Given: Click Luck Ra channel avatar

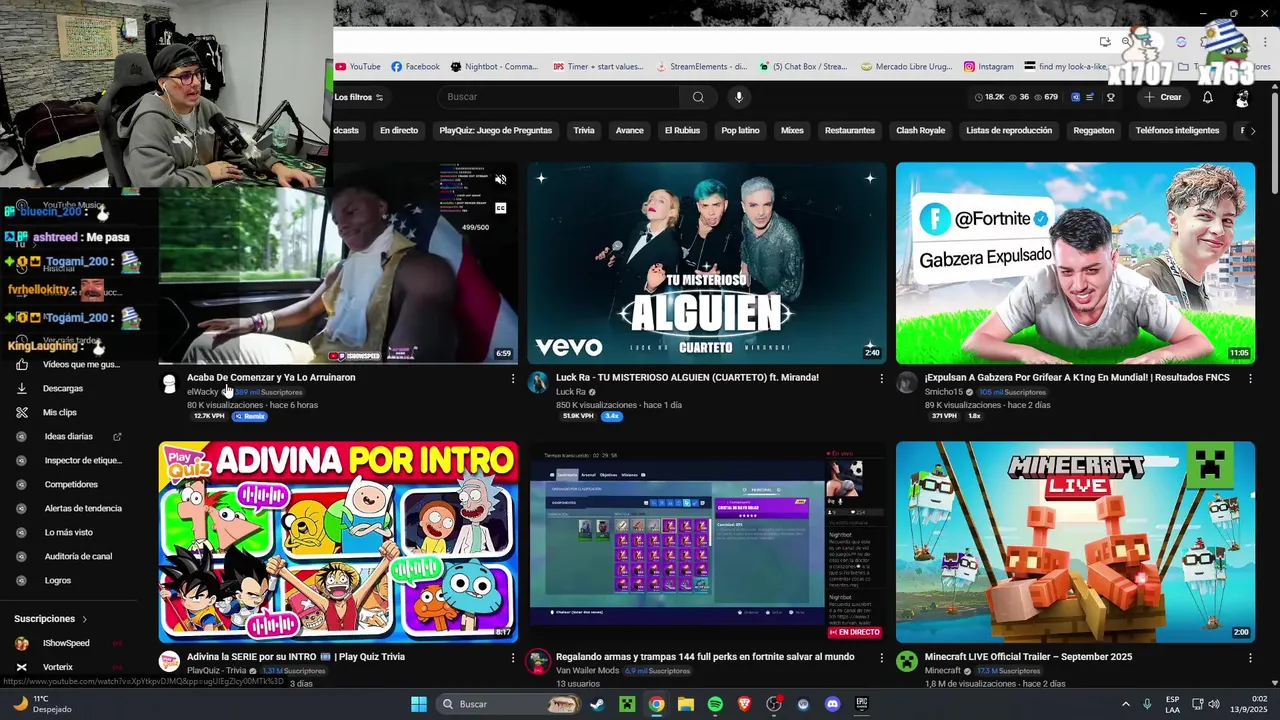Looking at the screenshot, I should coord(538,383).
